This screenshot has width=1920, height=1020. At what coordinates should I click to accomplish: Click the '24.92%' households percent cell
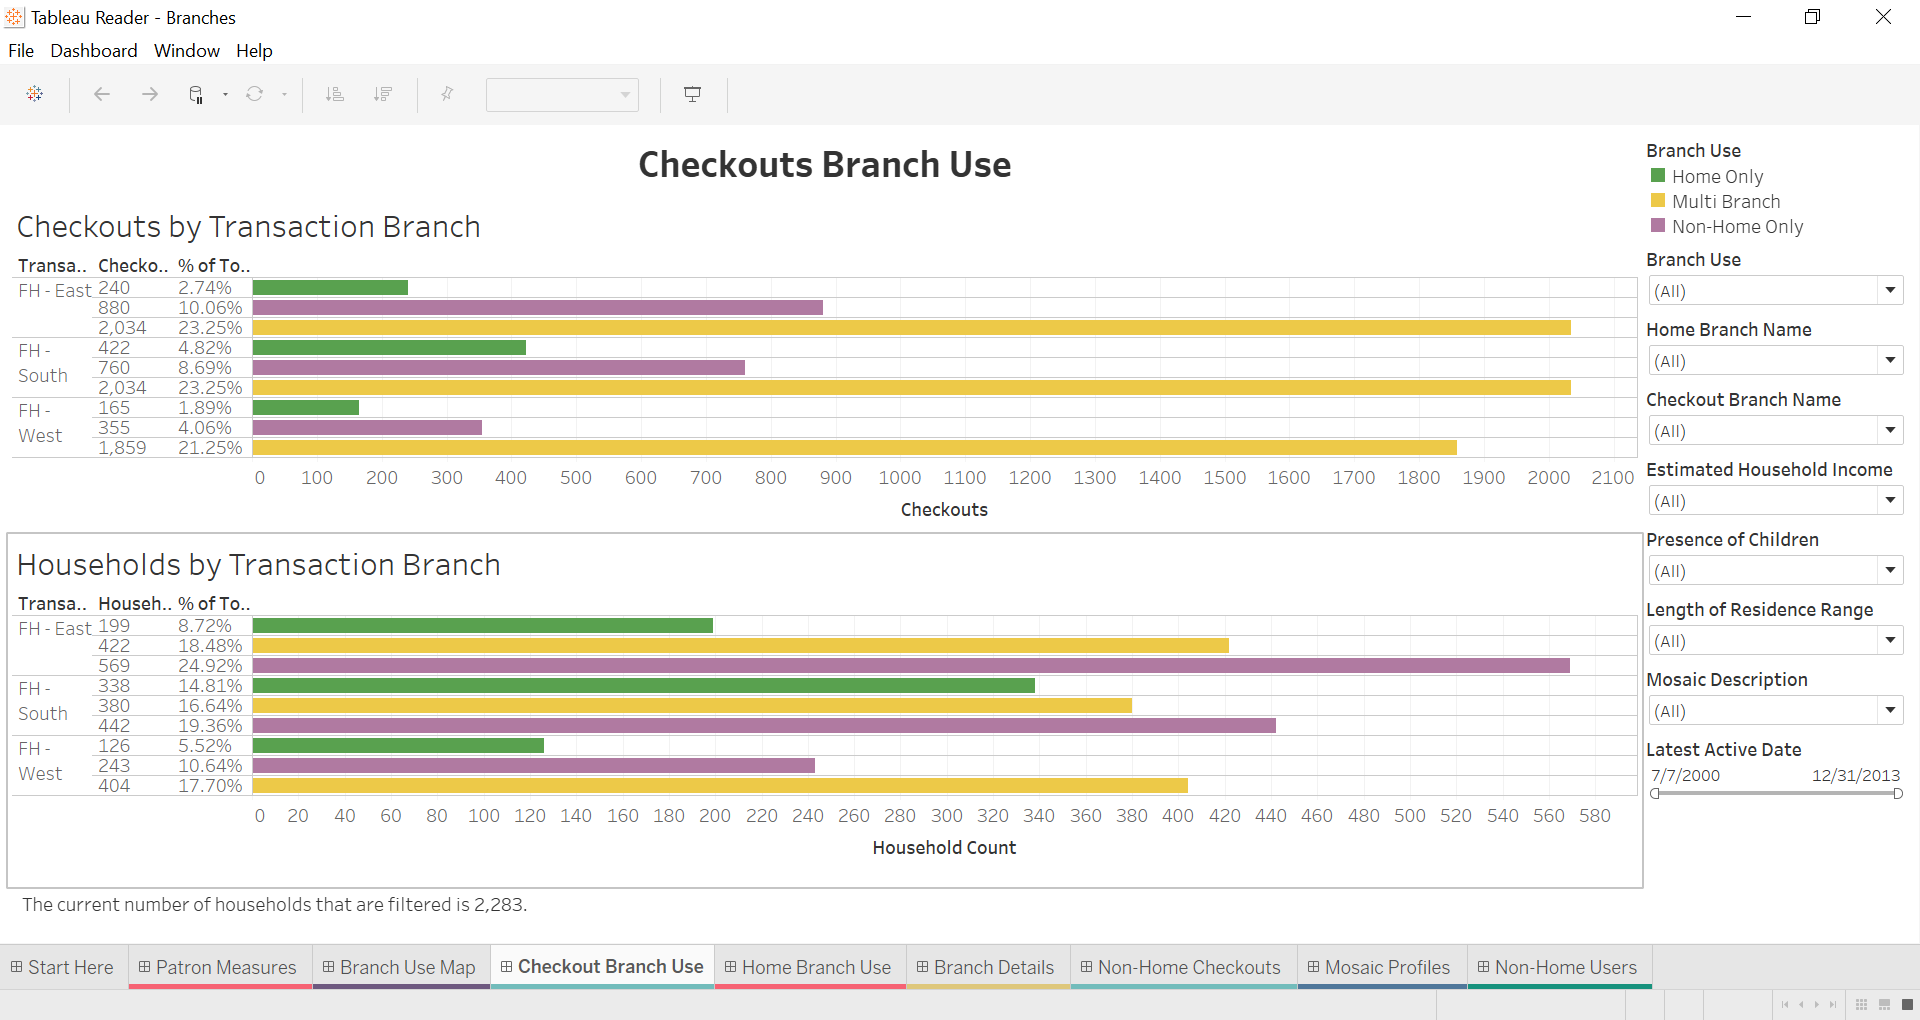coord(210,666)
